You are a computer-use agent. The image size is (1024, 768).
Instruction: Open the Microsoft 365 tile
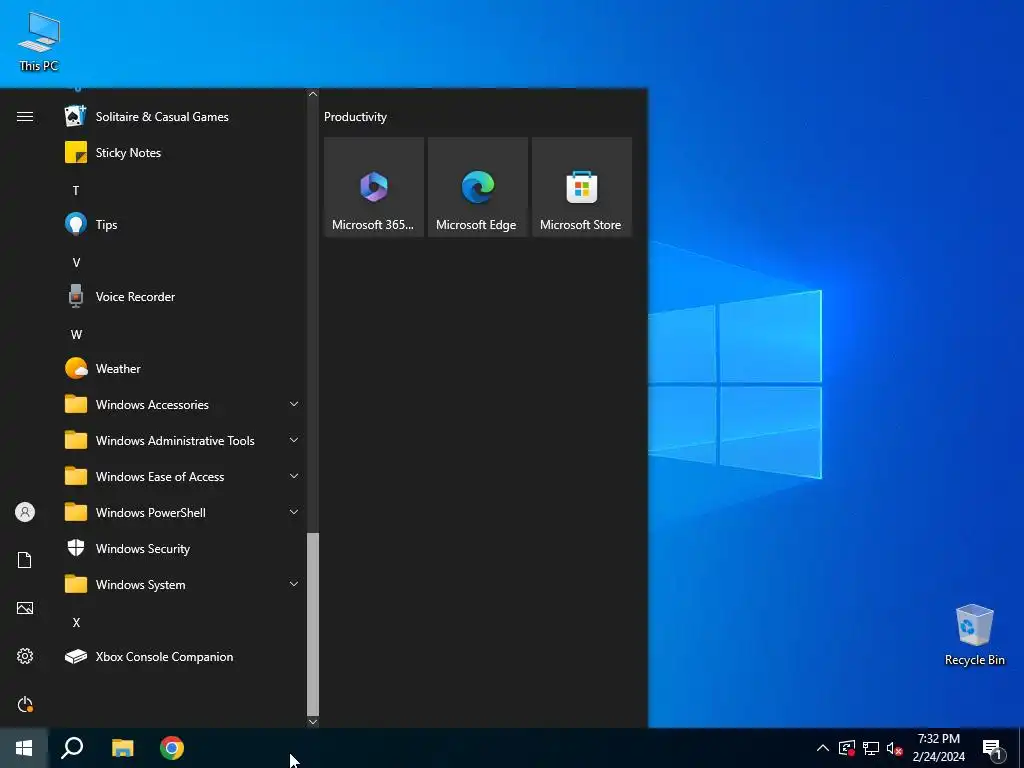pos(374,187)
